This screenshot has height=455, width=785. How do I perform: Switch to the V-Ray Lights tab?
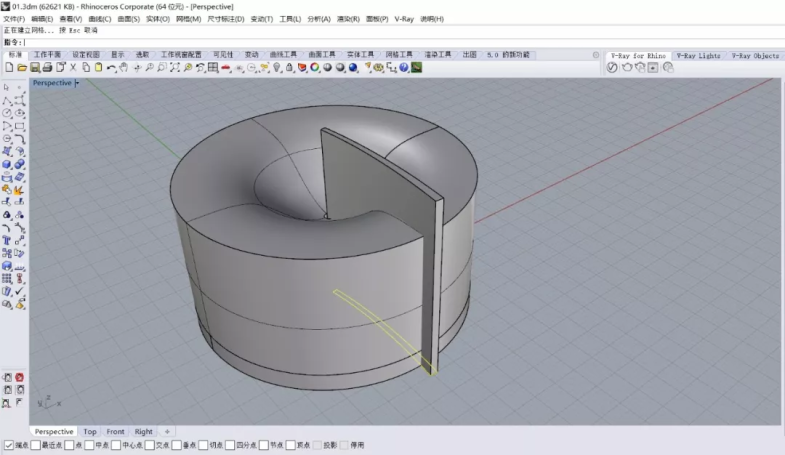697,56
